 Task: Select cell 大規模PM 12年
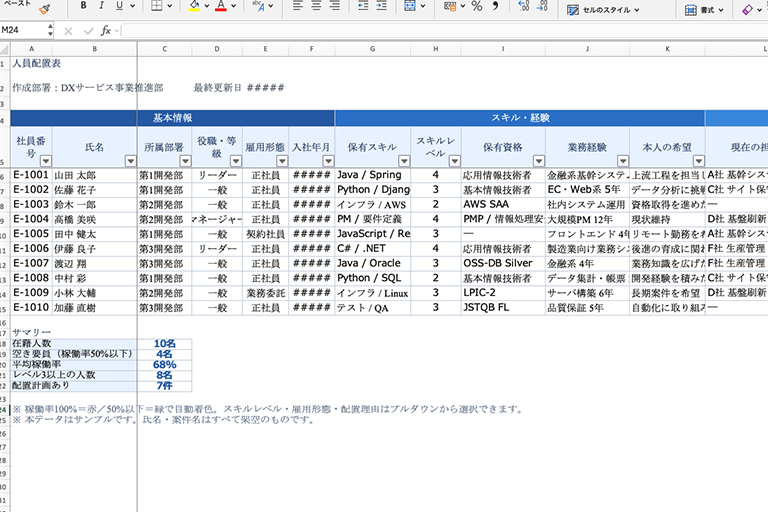pos(587,219)
